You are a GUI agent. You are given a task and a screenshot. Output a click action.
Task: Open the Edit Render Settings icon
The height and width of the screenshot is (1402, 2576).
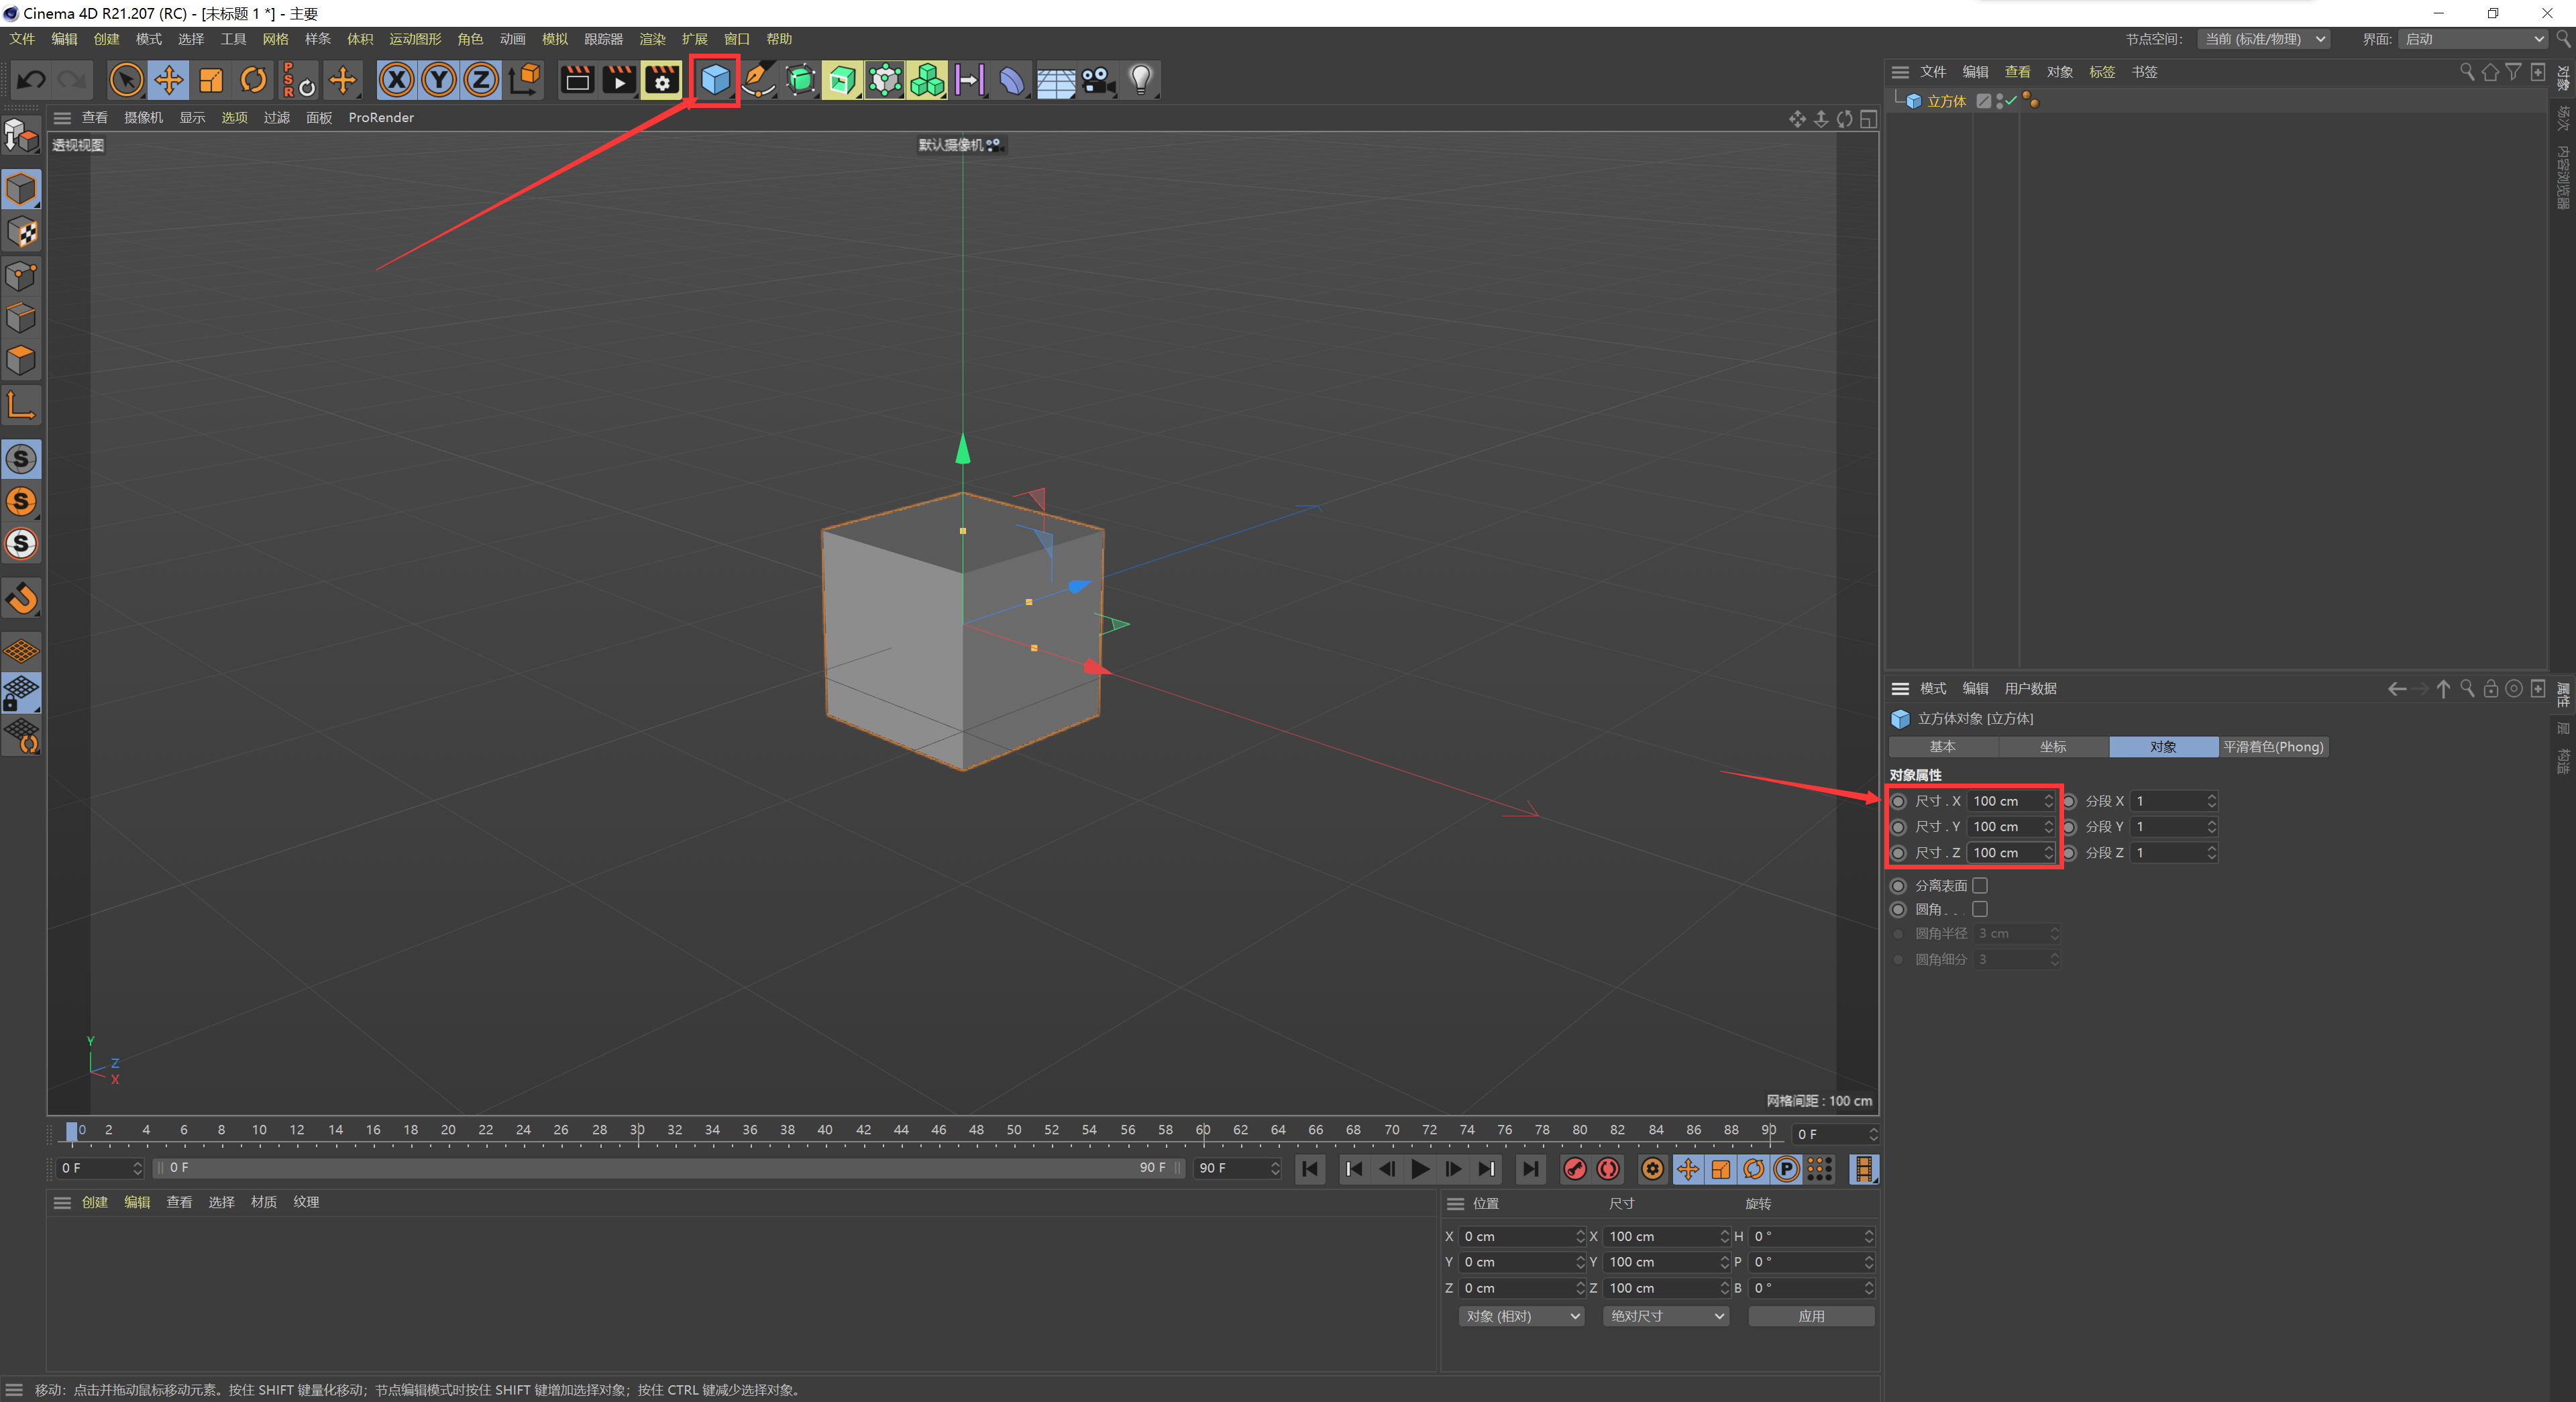point(662,80)
